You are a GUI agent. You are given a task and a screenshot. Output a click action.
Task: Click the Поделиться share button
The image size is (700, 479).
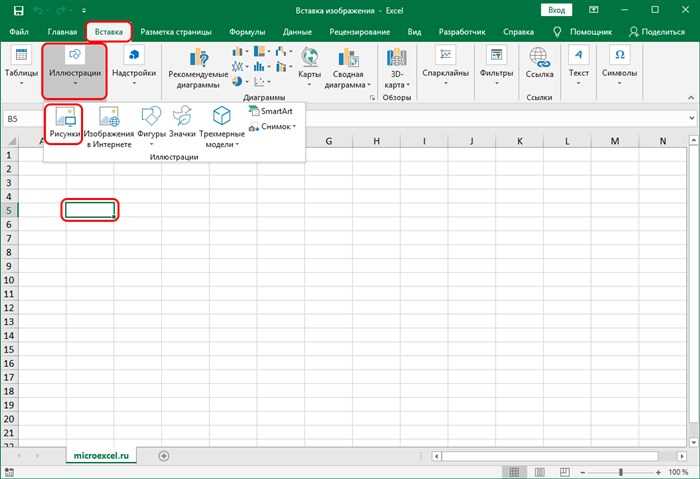(x=657, y=32)
